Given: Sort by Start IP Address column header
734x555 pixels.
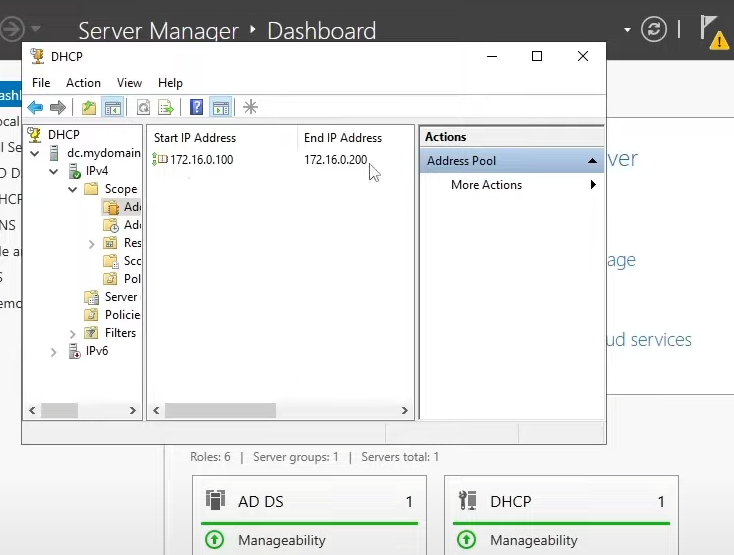Looking at the screenshot, I should click(222, 138).
